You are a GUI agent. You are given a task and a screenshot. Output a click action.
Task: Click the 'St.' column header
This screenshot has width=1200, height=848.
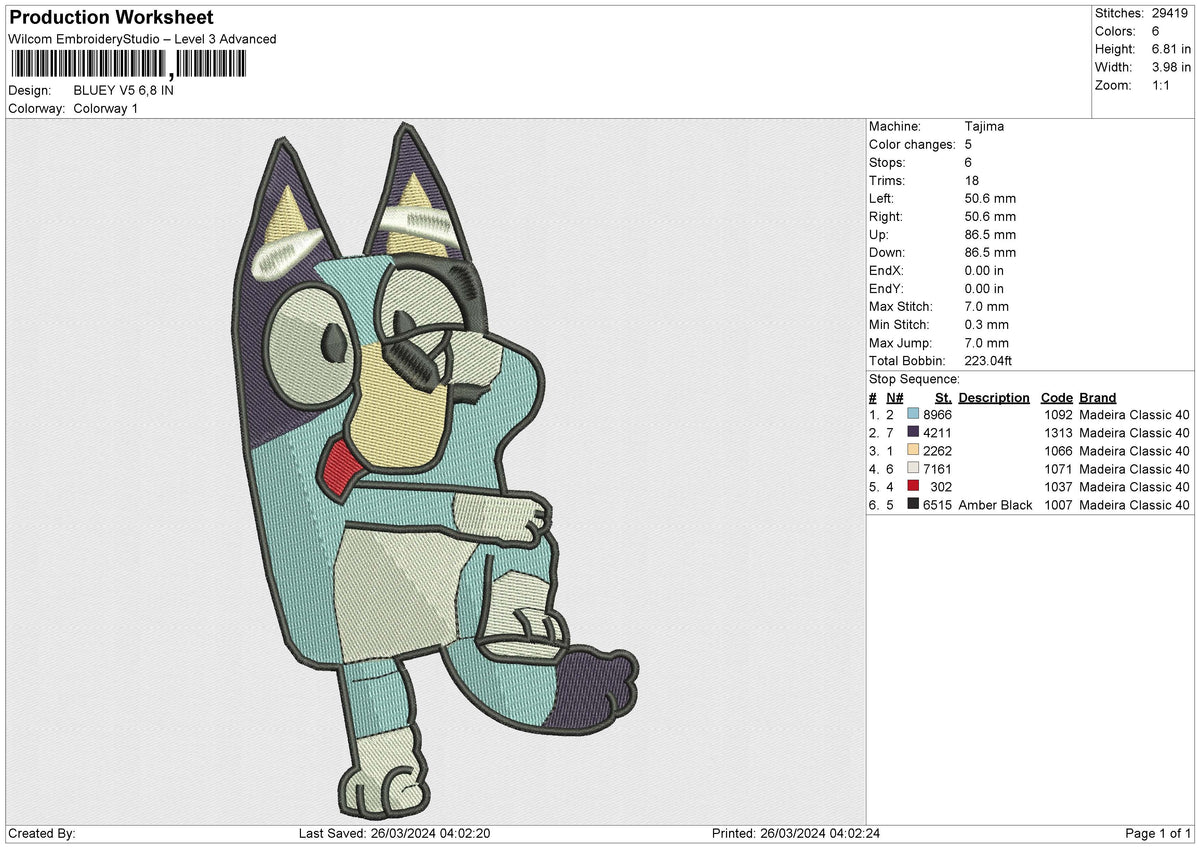[943, 397]
